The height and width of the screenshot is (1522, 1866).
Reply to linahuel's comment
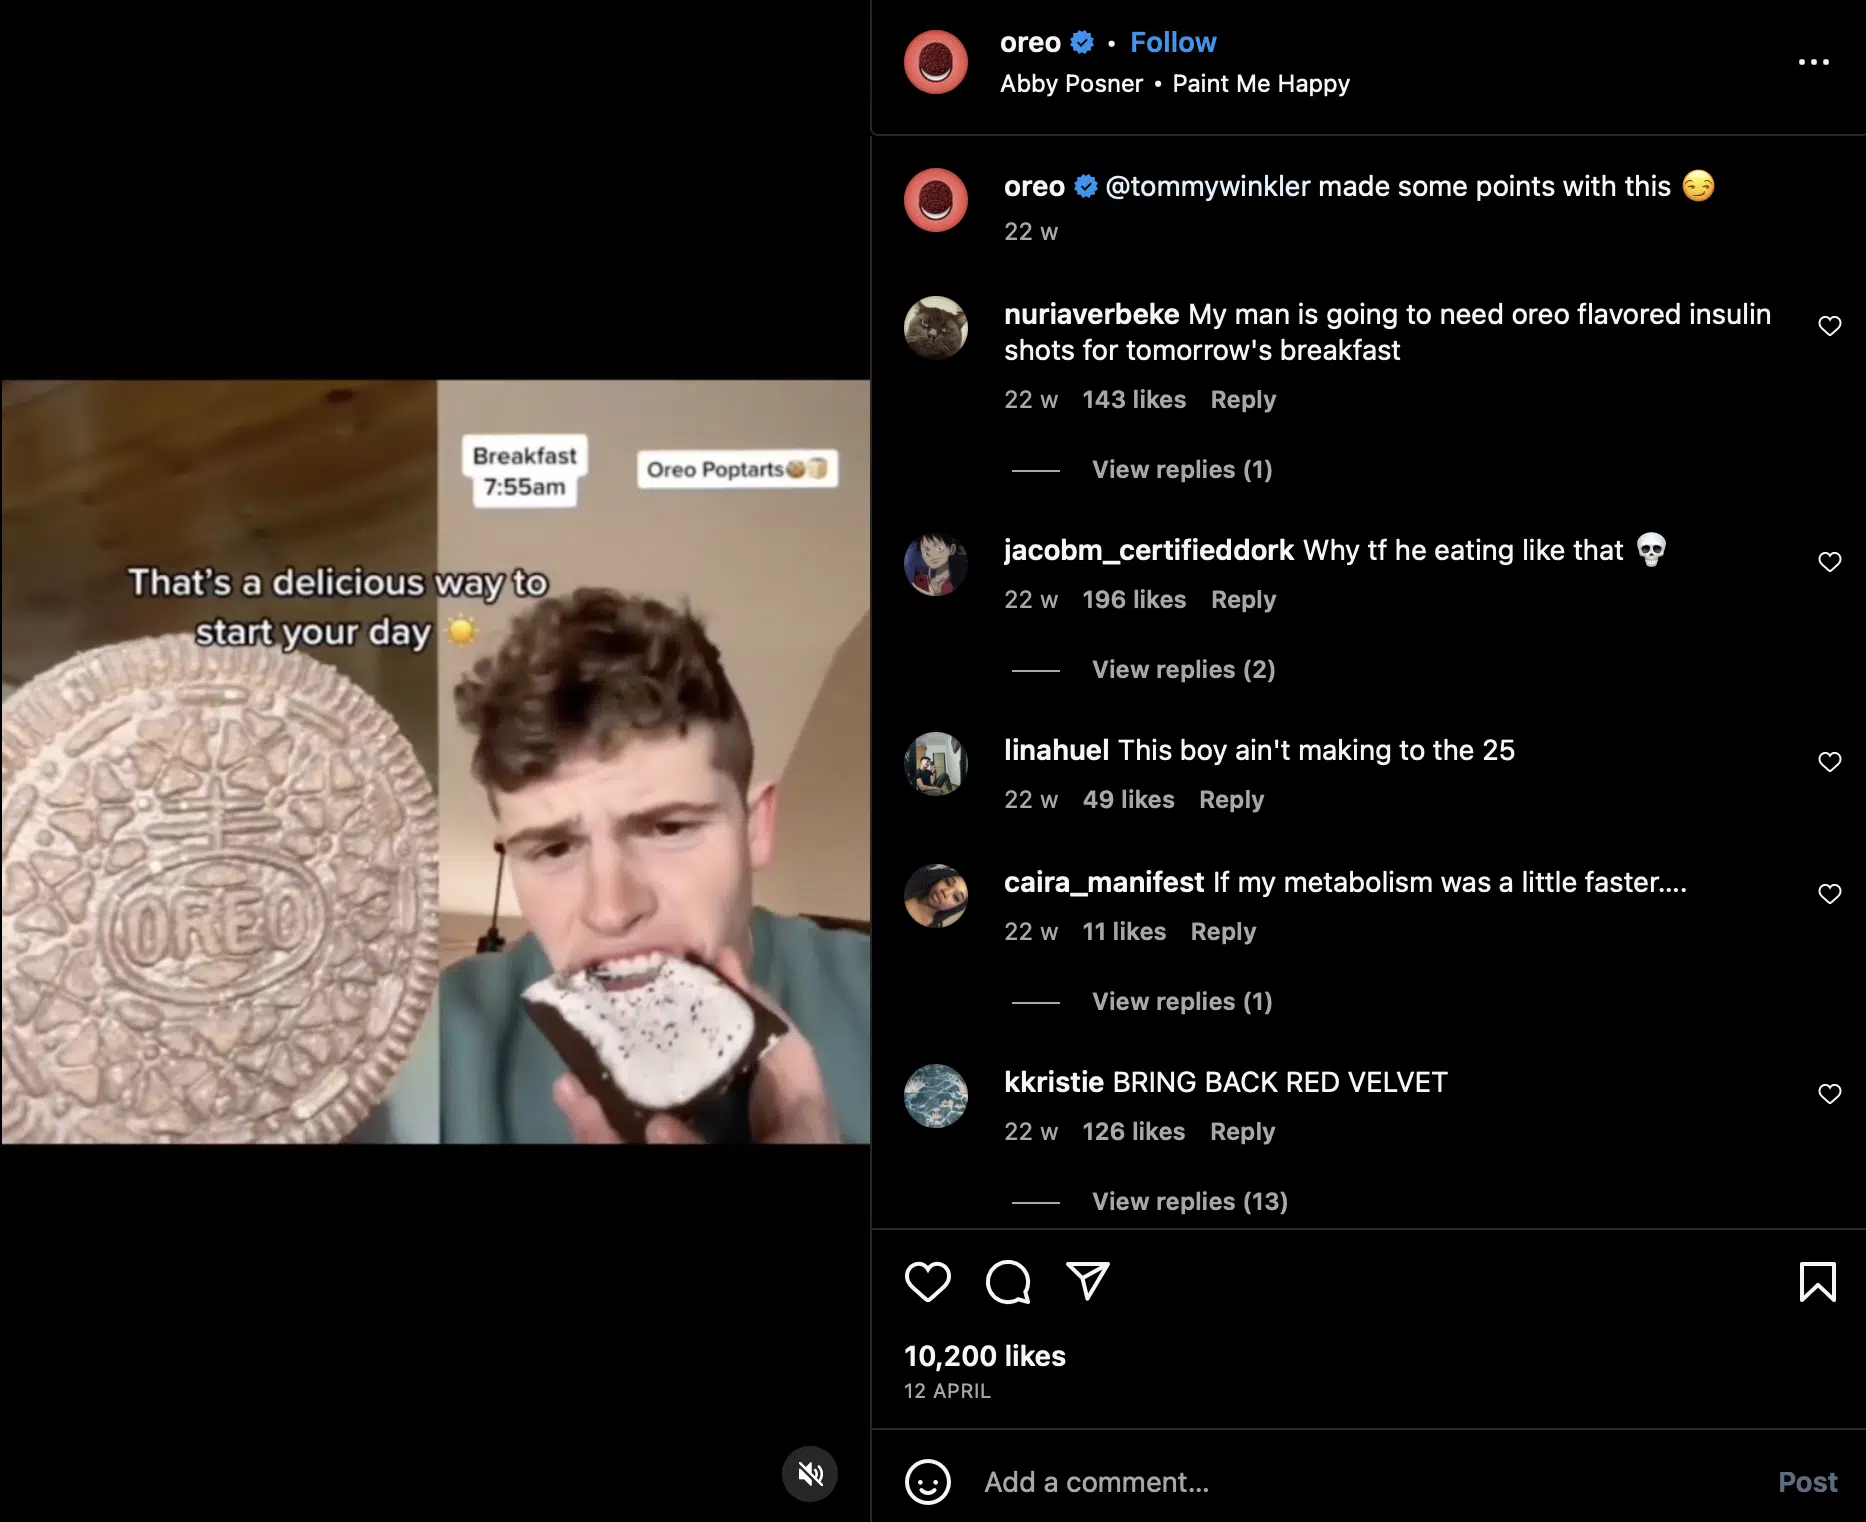click(1231, 799)
